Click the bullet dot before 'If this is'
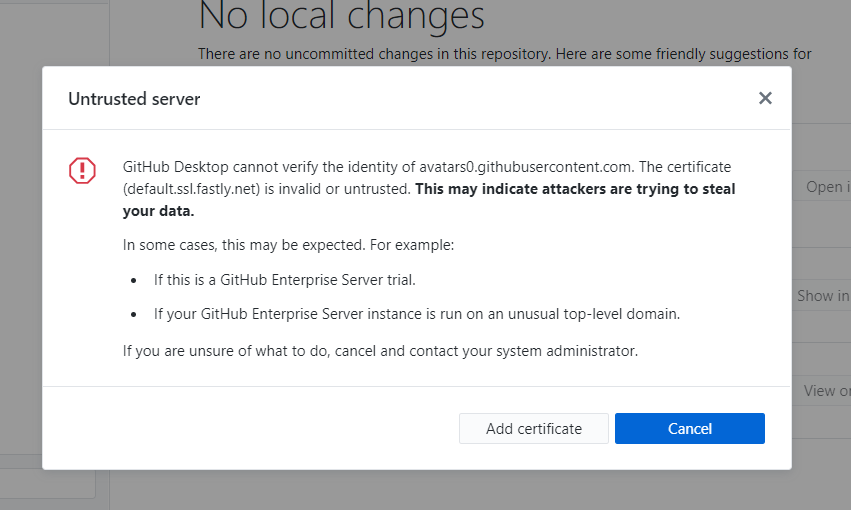851x510 pixels. click(135, 280)
